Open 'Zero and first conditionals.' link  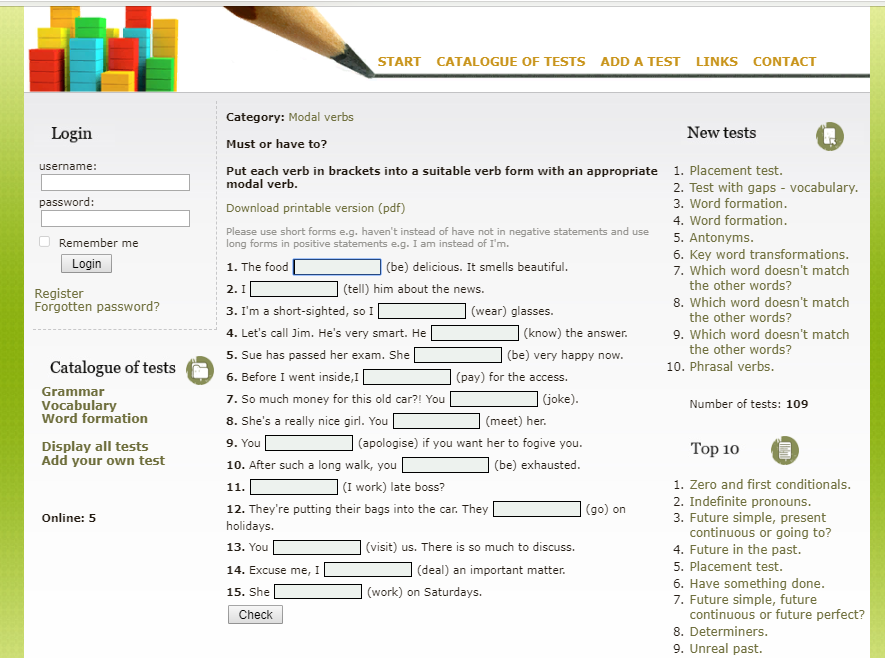click(770, 485)
